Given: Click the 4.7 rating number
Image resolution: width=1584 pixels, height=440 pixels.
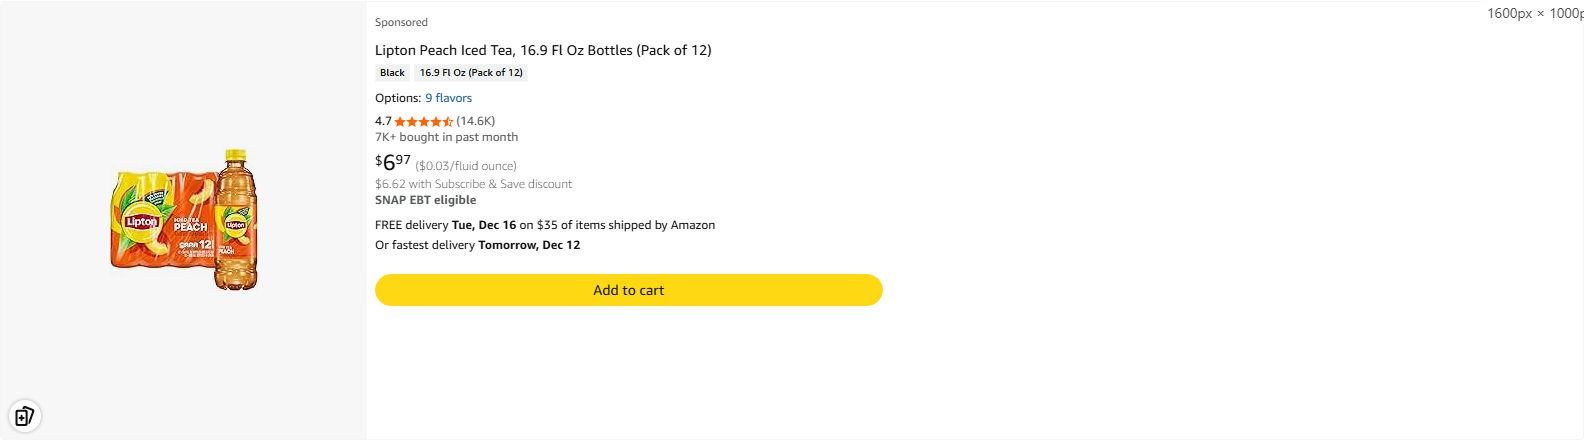Looking at the screenshot, I should point(383,121).
